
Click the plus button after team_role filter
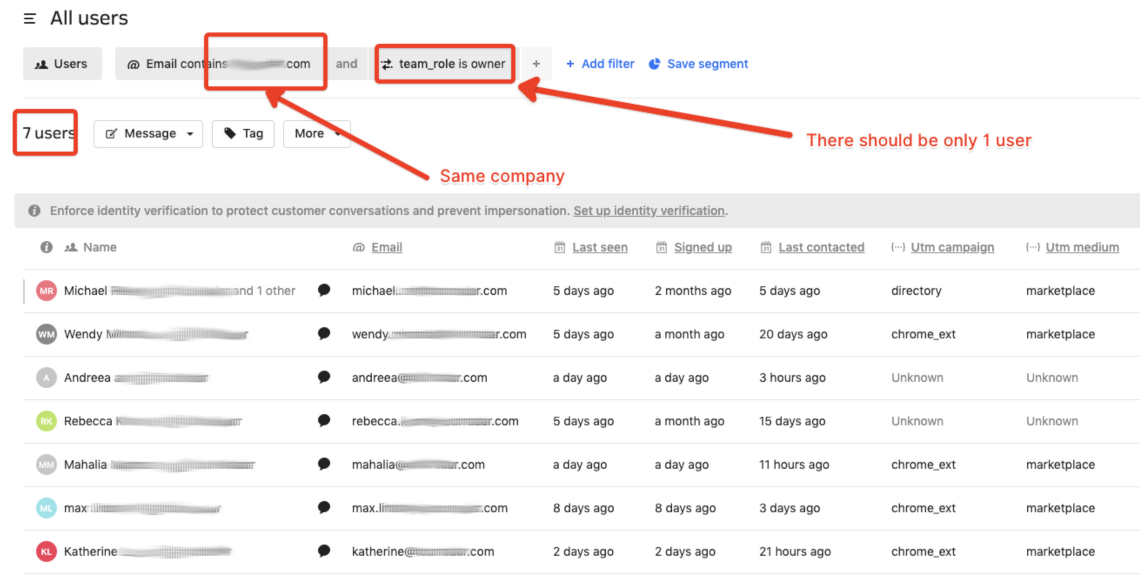tap(536, 64)
